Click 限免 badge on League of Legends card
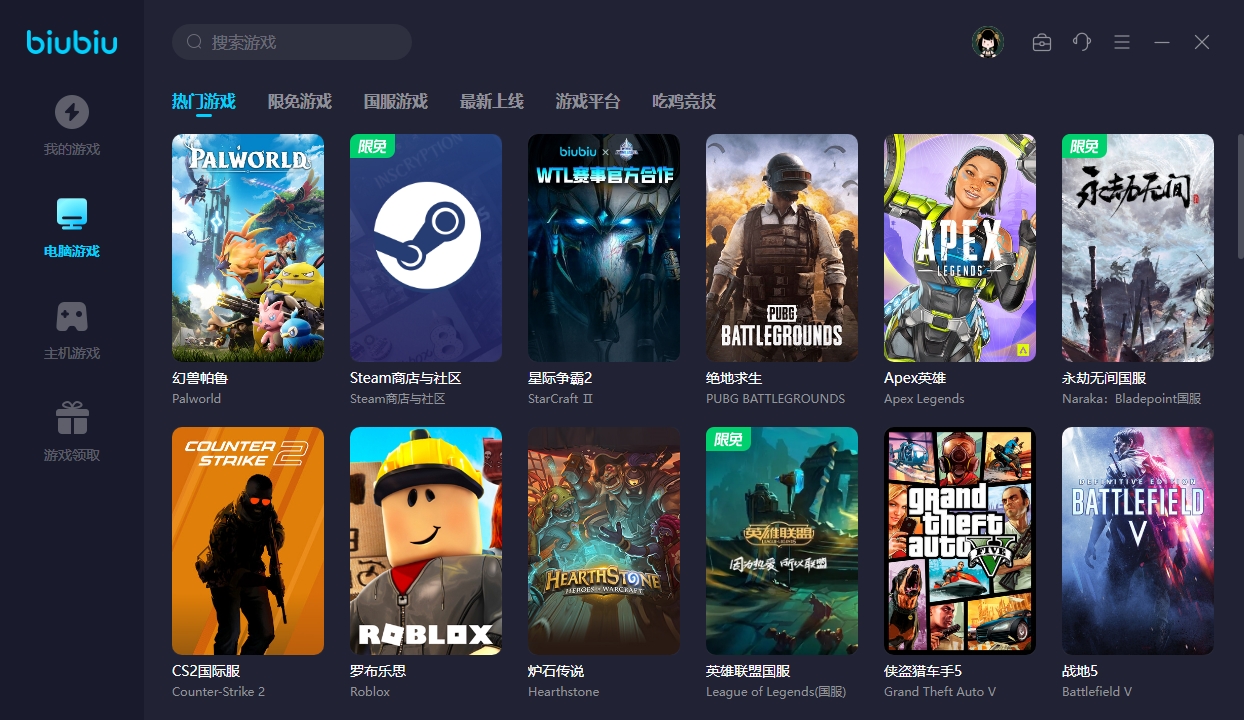 pyautogui.click(x=728, y=439)
